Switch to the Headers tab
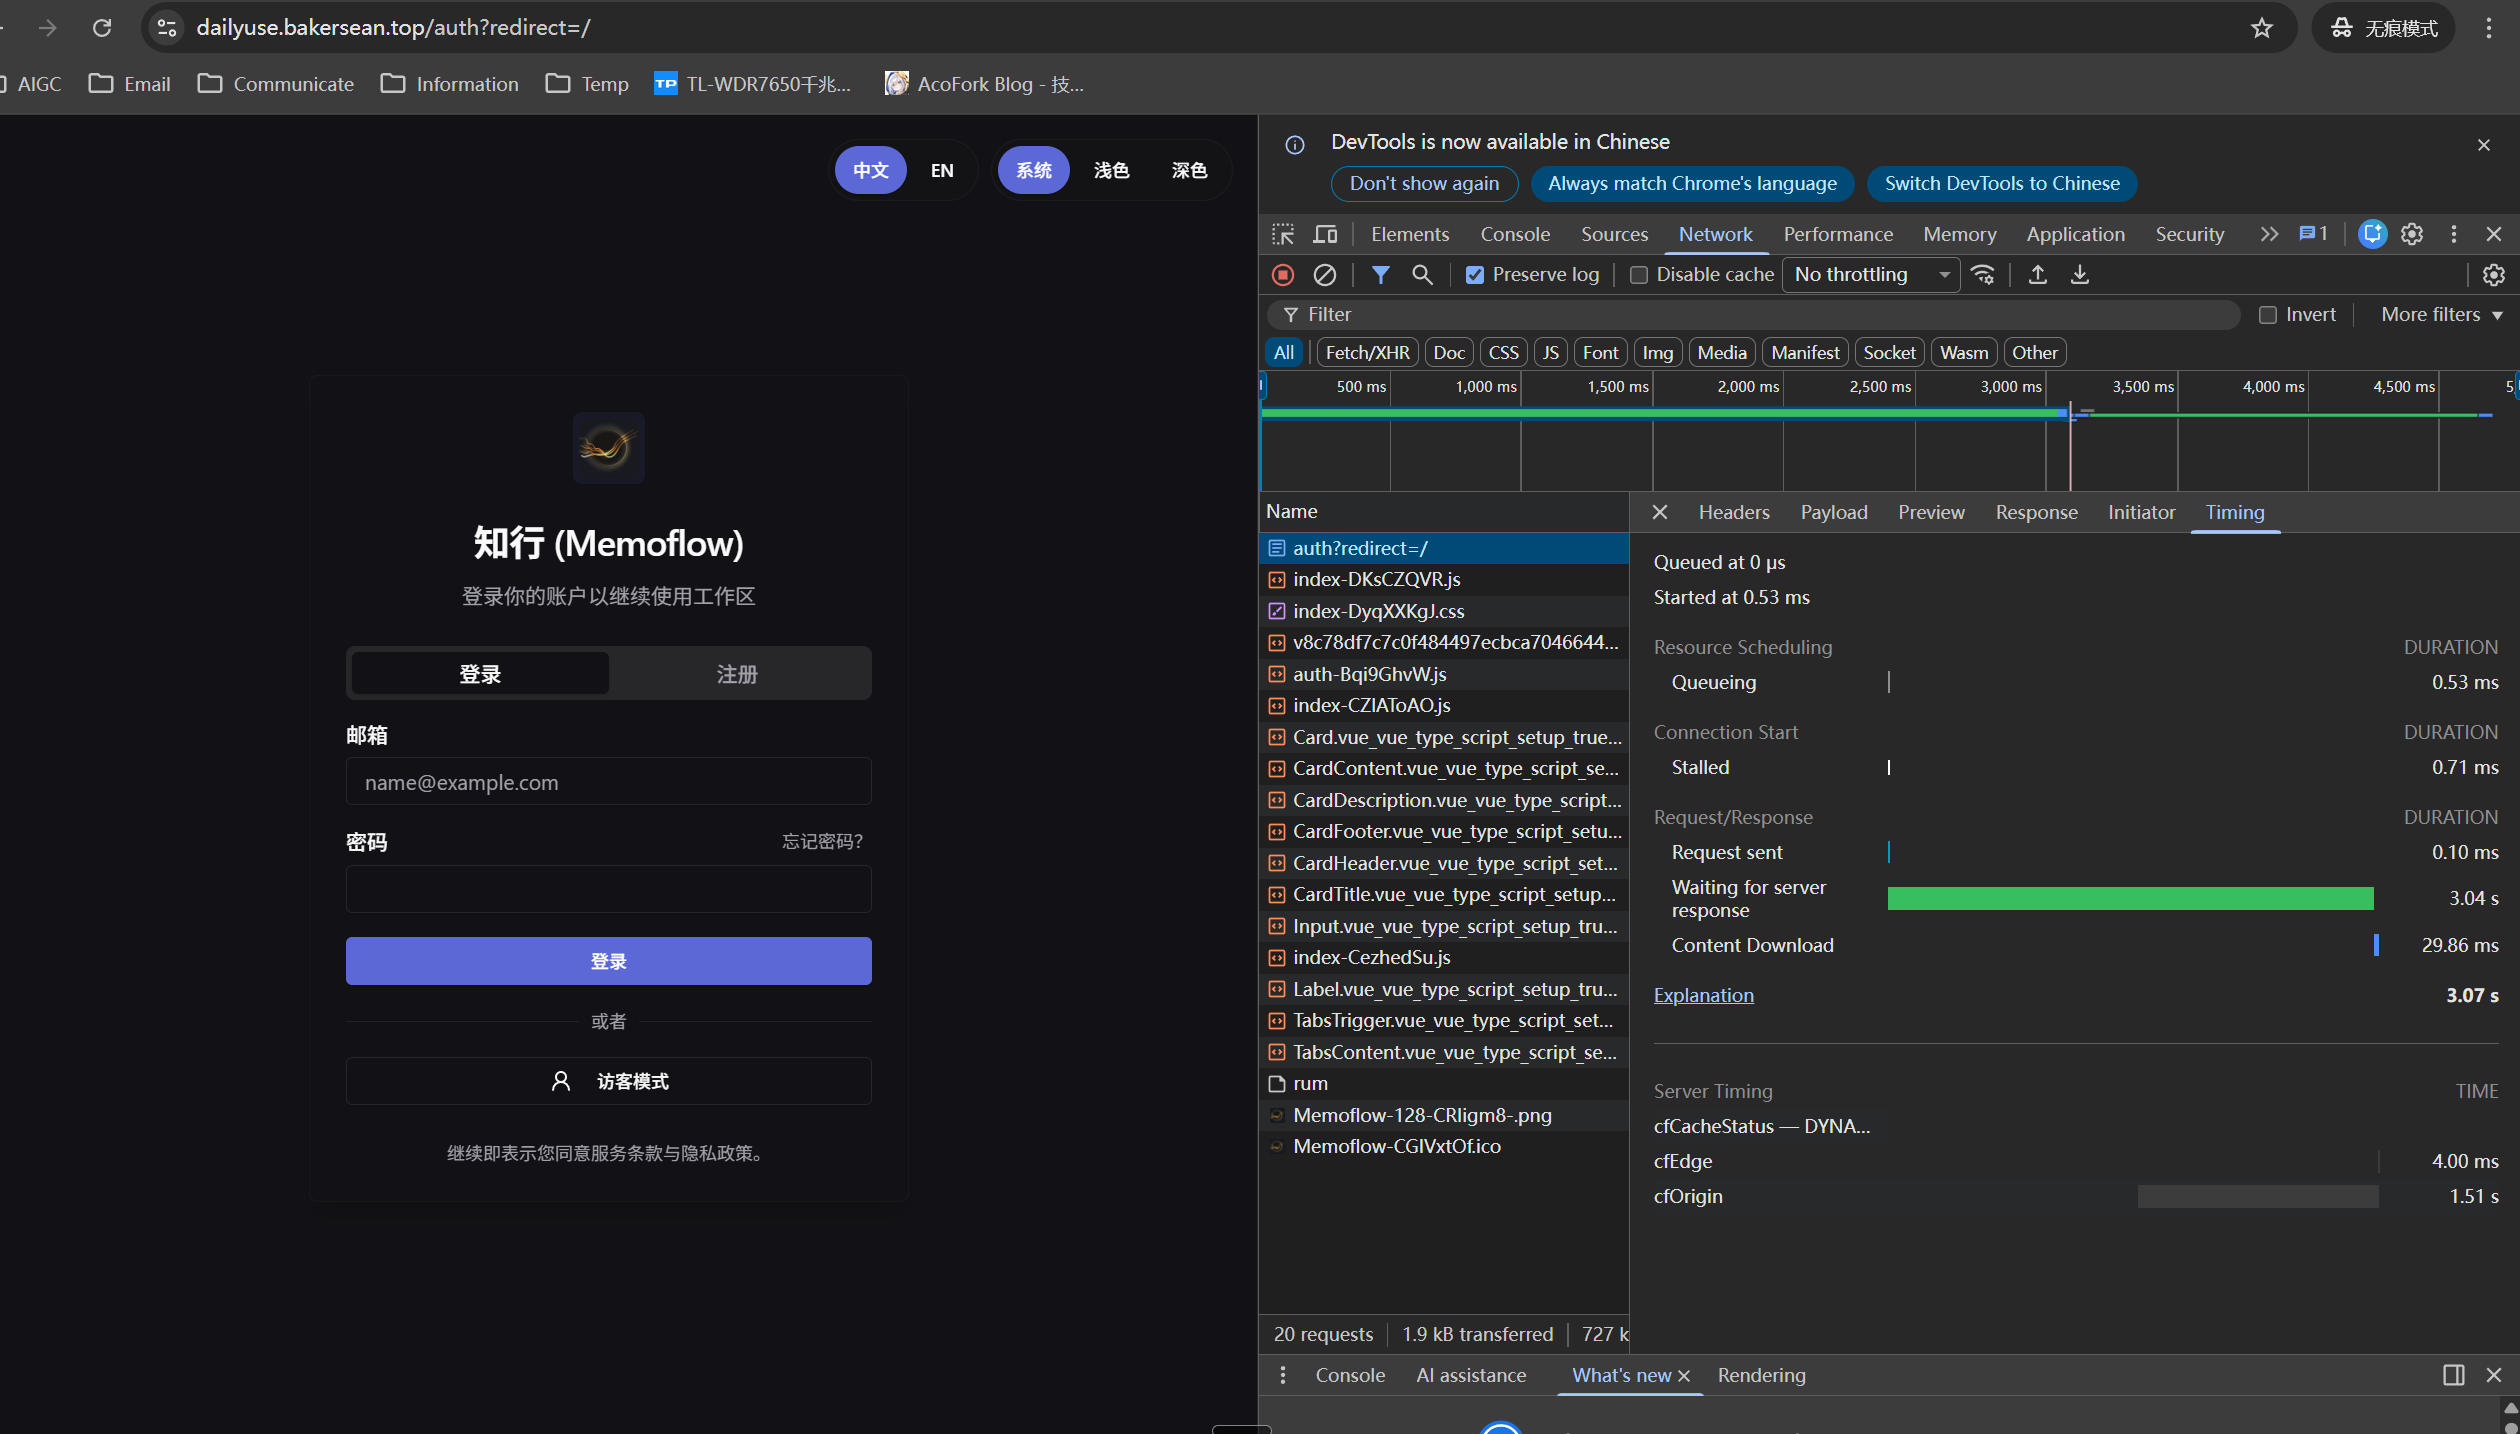 (x=1733, y=512)
